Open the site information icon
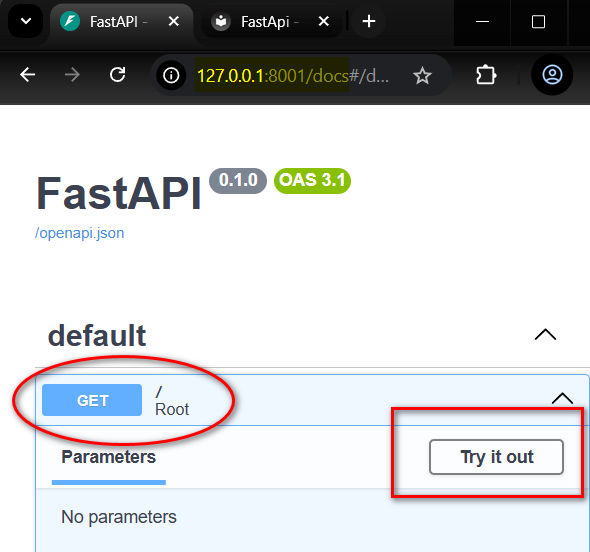This screenshot has height=552, width=590. (171, 75)
